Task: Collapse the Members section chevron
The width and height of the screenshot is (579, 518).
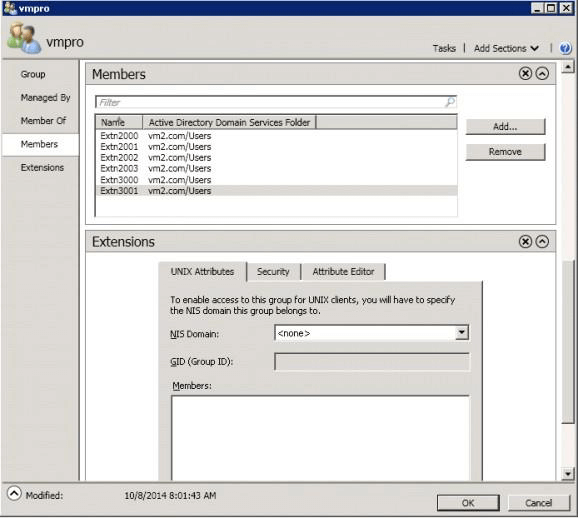Action: coord(542,74)
